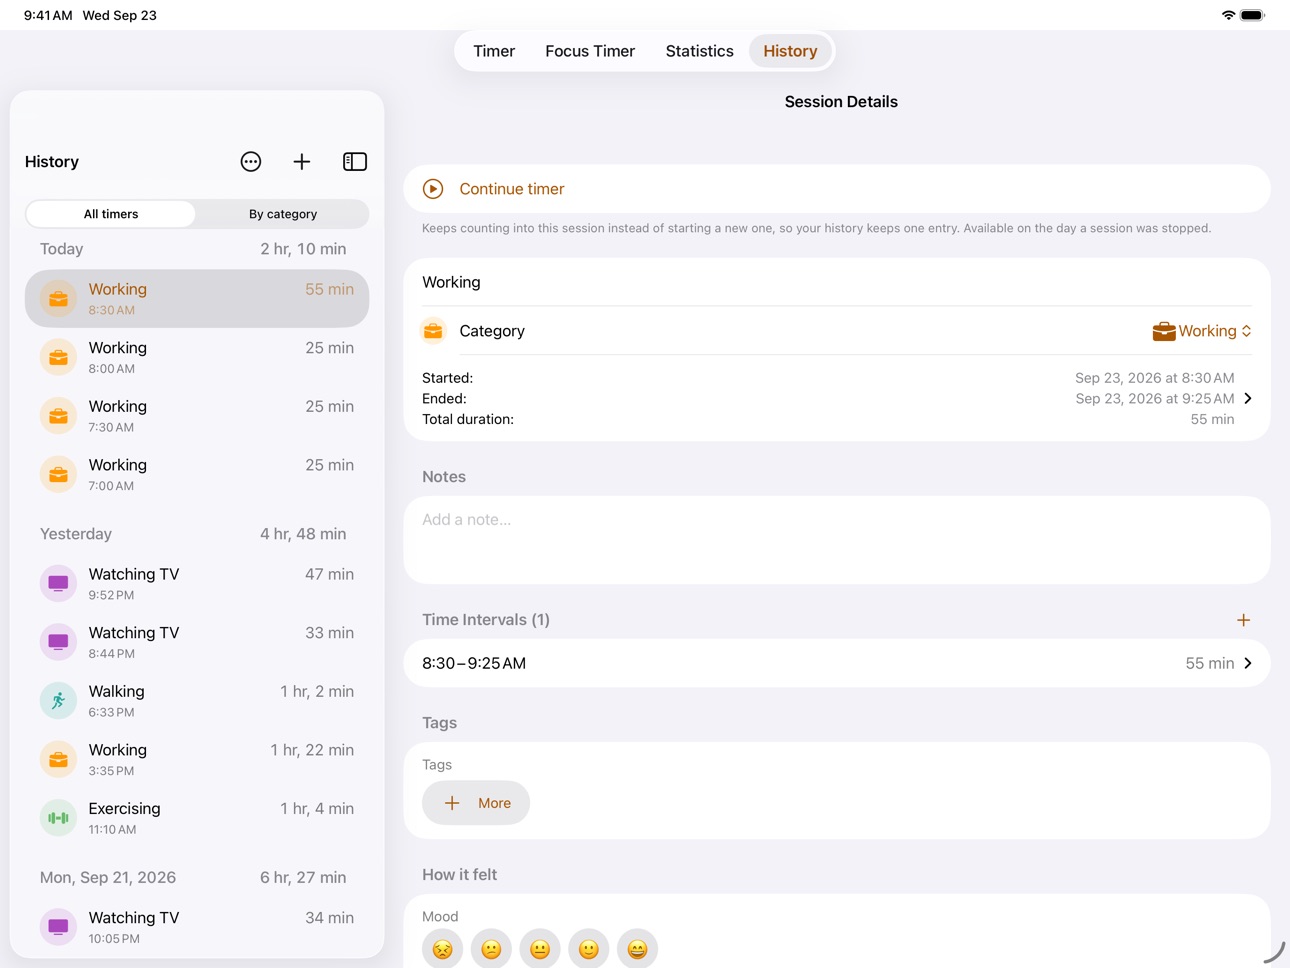Open the Walking 6:33 PM session
The image size is (1290, 968).
tap(197, 701)
